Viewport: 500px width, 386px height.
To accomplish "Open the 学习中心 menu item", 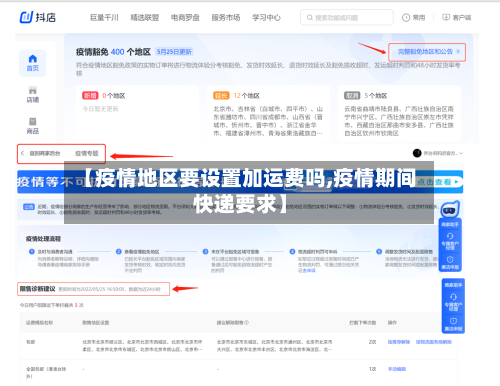I will pos(266,18).
